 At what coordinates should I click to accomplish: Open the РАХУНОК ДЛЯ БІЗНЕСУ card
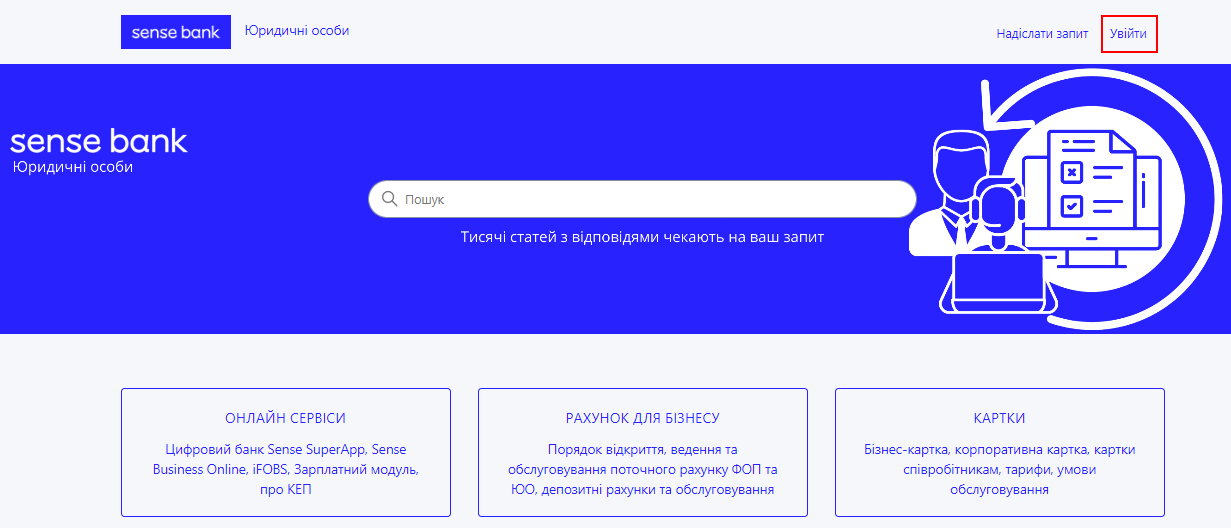pos(643,452)
